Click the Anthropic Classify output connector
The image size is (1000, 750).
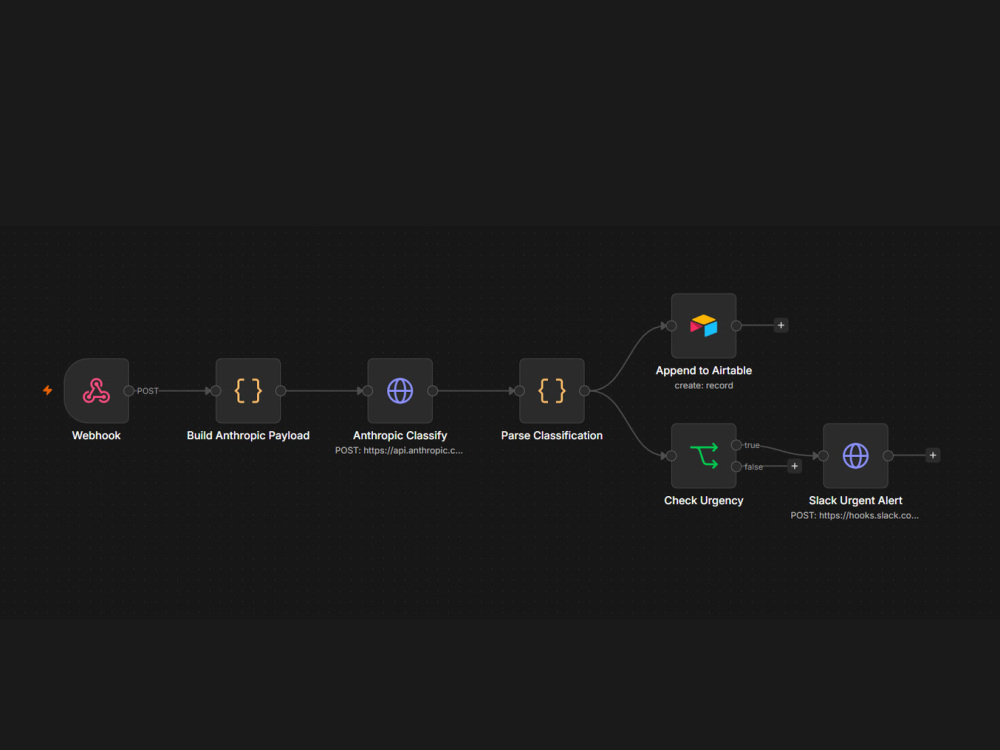tap(432, 390)
